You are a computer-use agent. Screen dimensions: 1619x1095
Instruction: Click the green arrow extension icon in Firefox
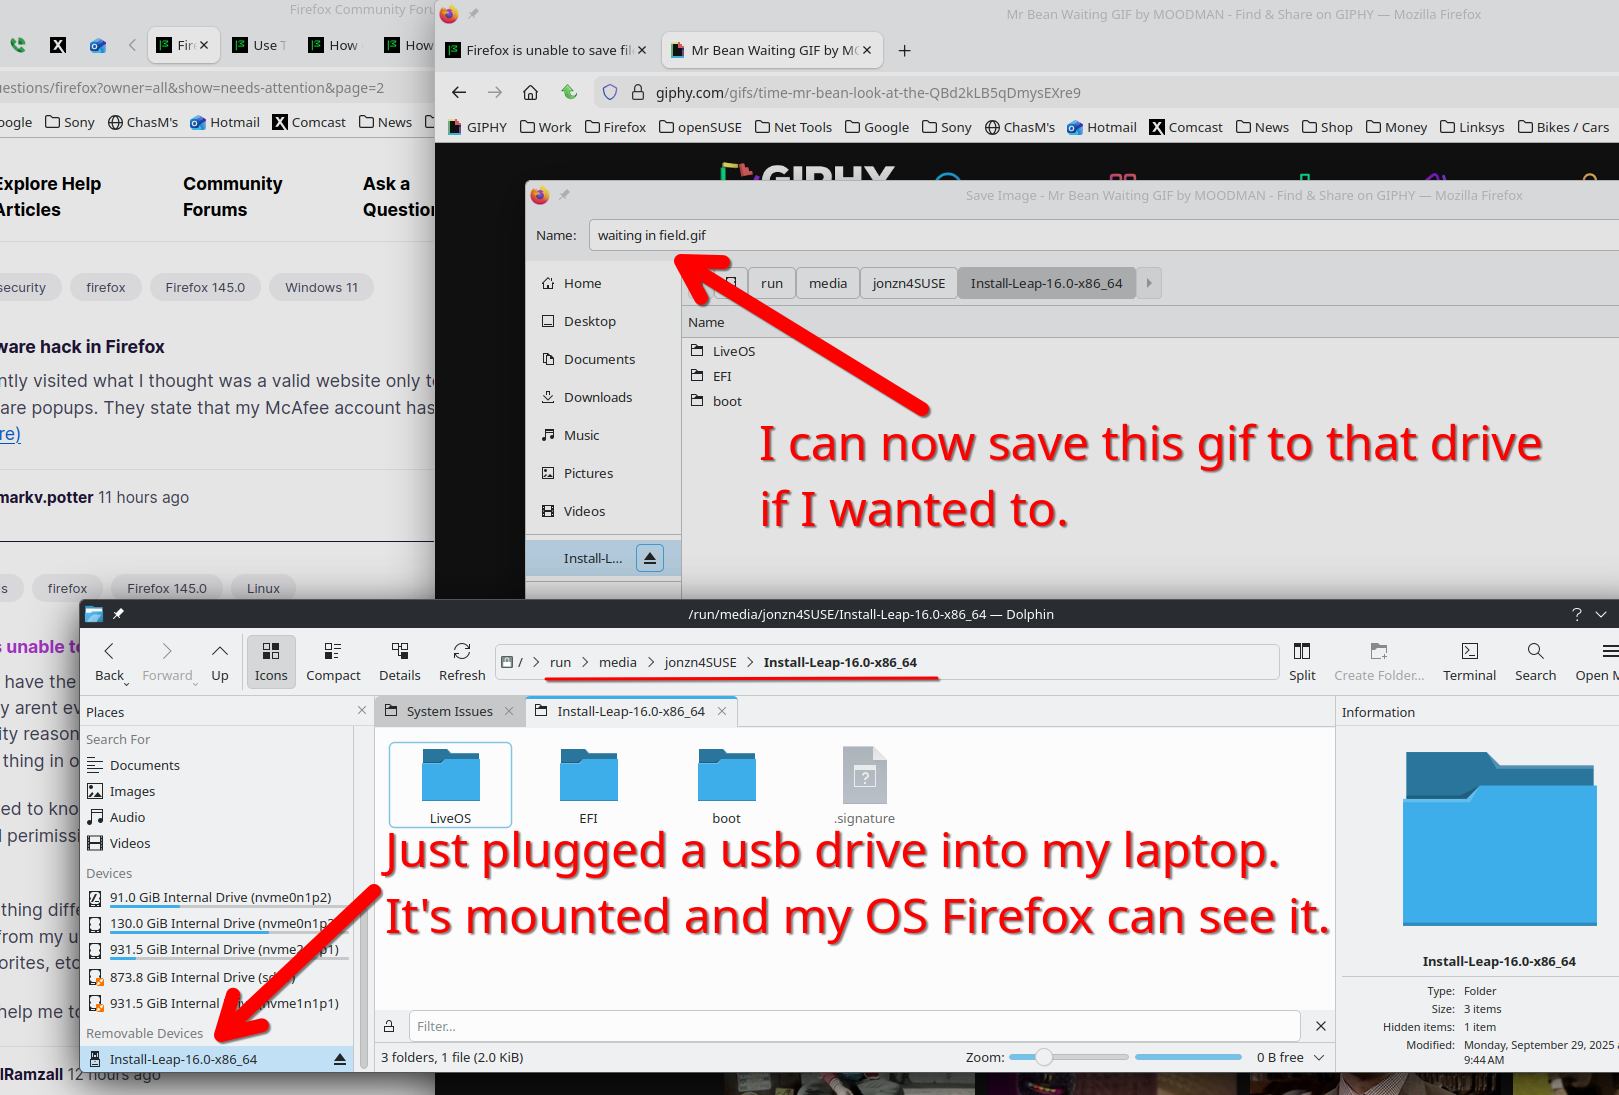[569, 93]
